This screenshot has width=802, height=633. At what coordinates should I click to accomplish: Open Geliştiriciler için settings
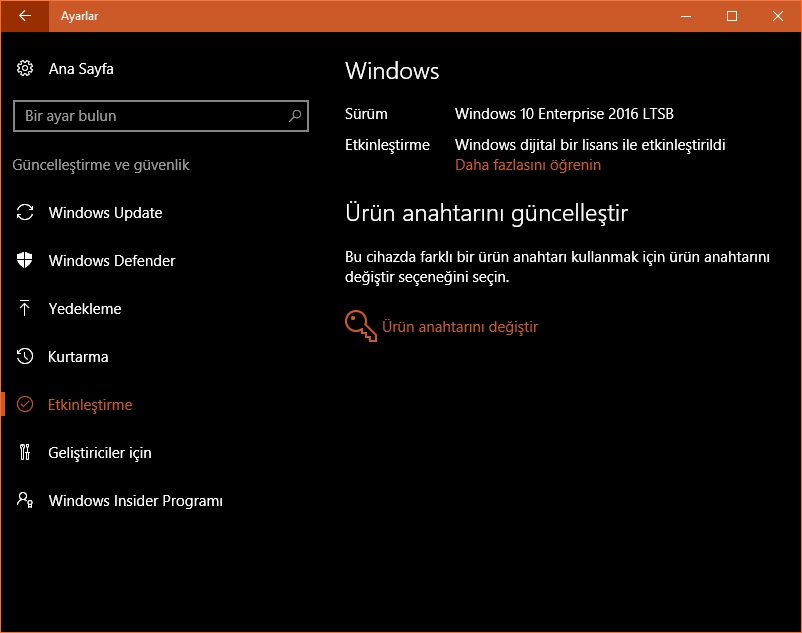point(100,453)
